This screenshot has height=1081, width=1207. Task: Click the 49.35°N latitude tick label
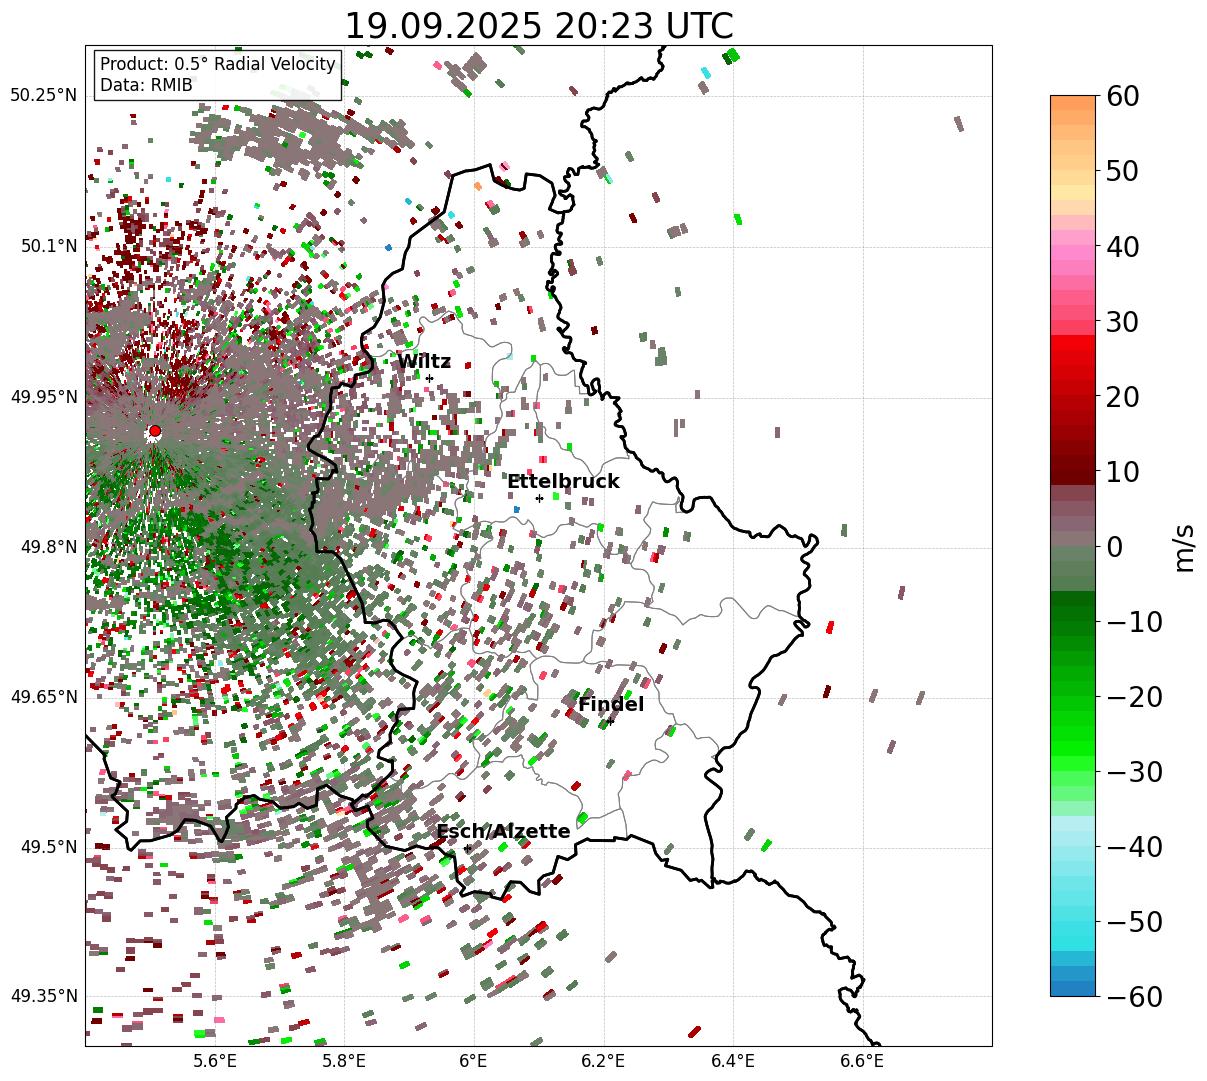point(43,996)
